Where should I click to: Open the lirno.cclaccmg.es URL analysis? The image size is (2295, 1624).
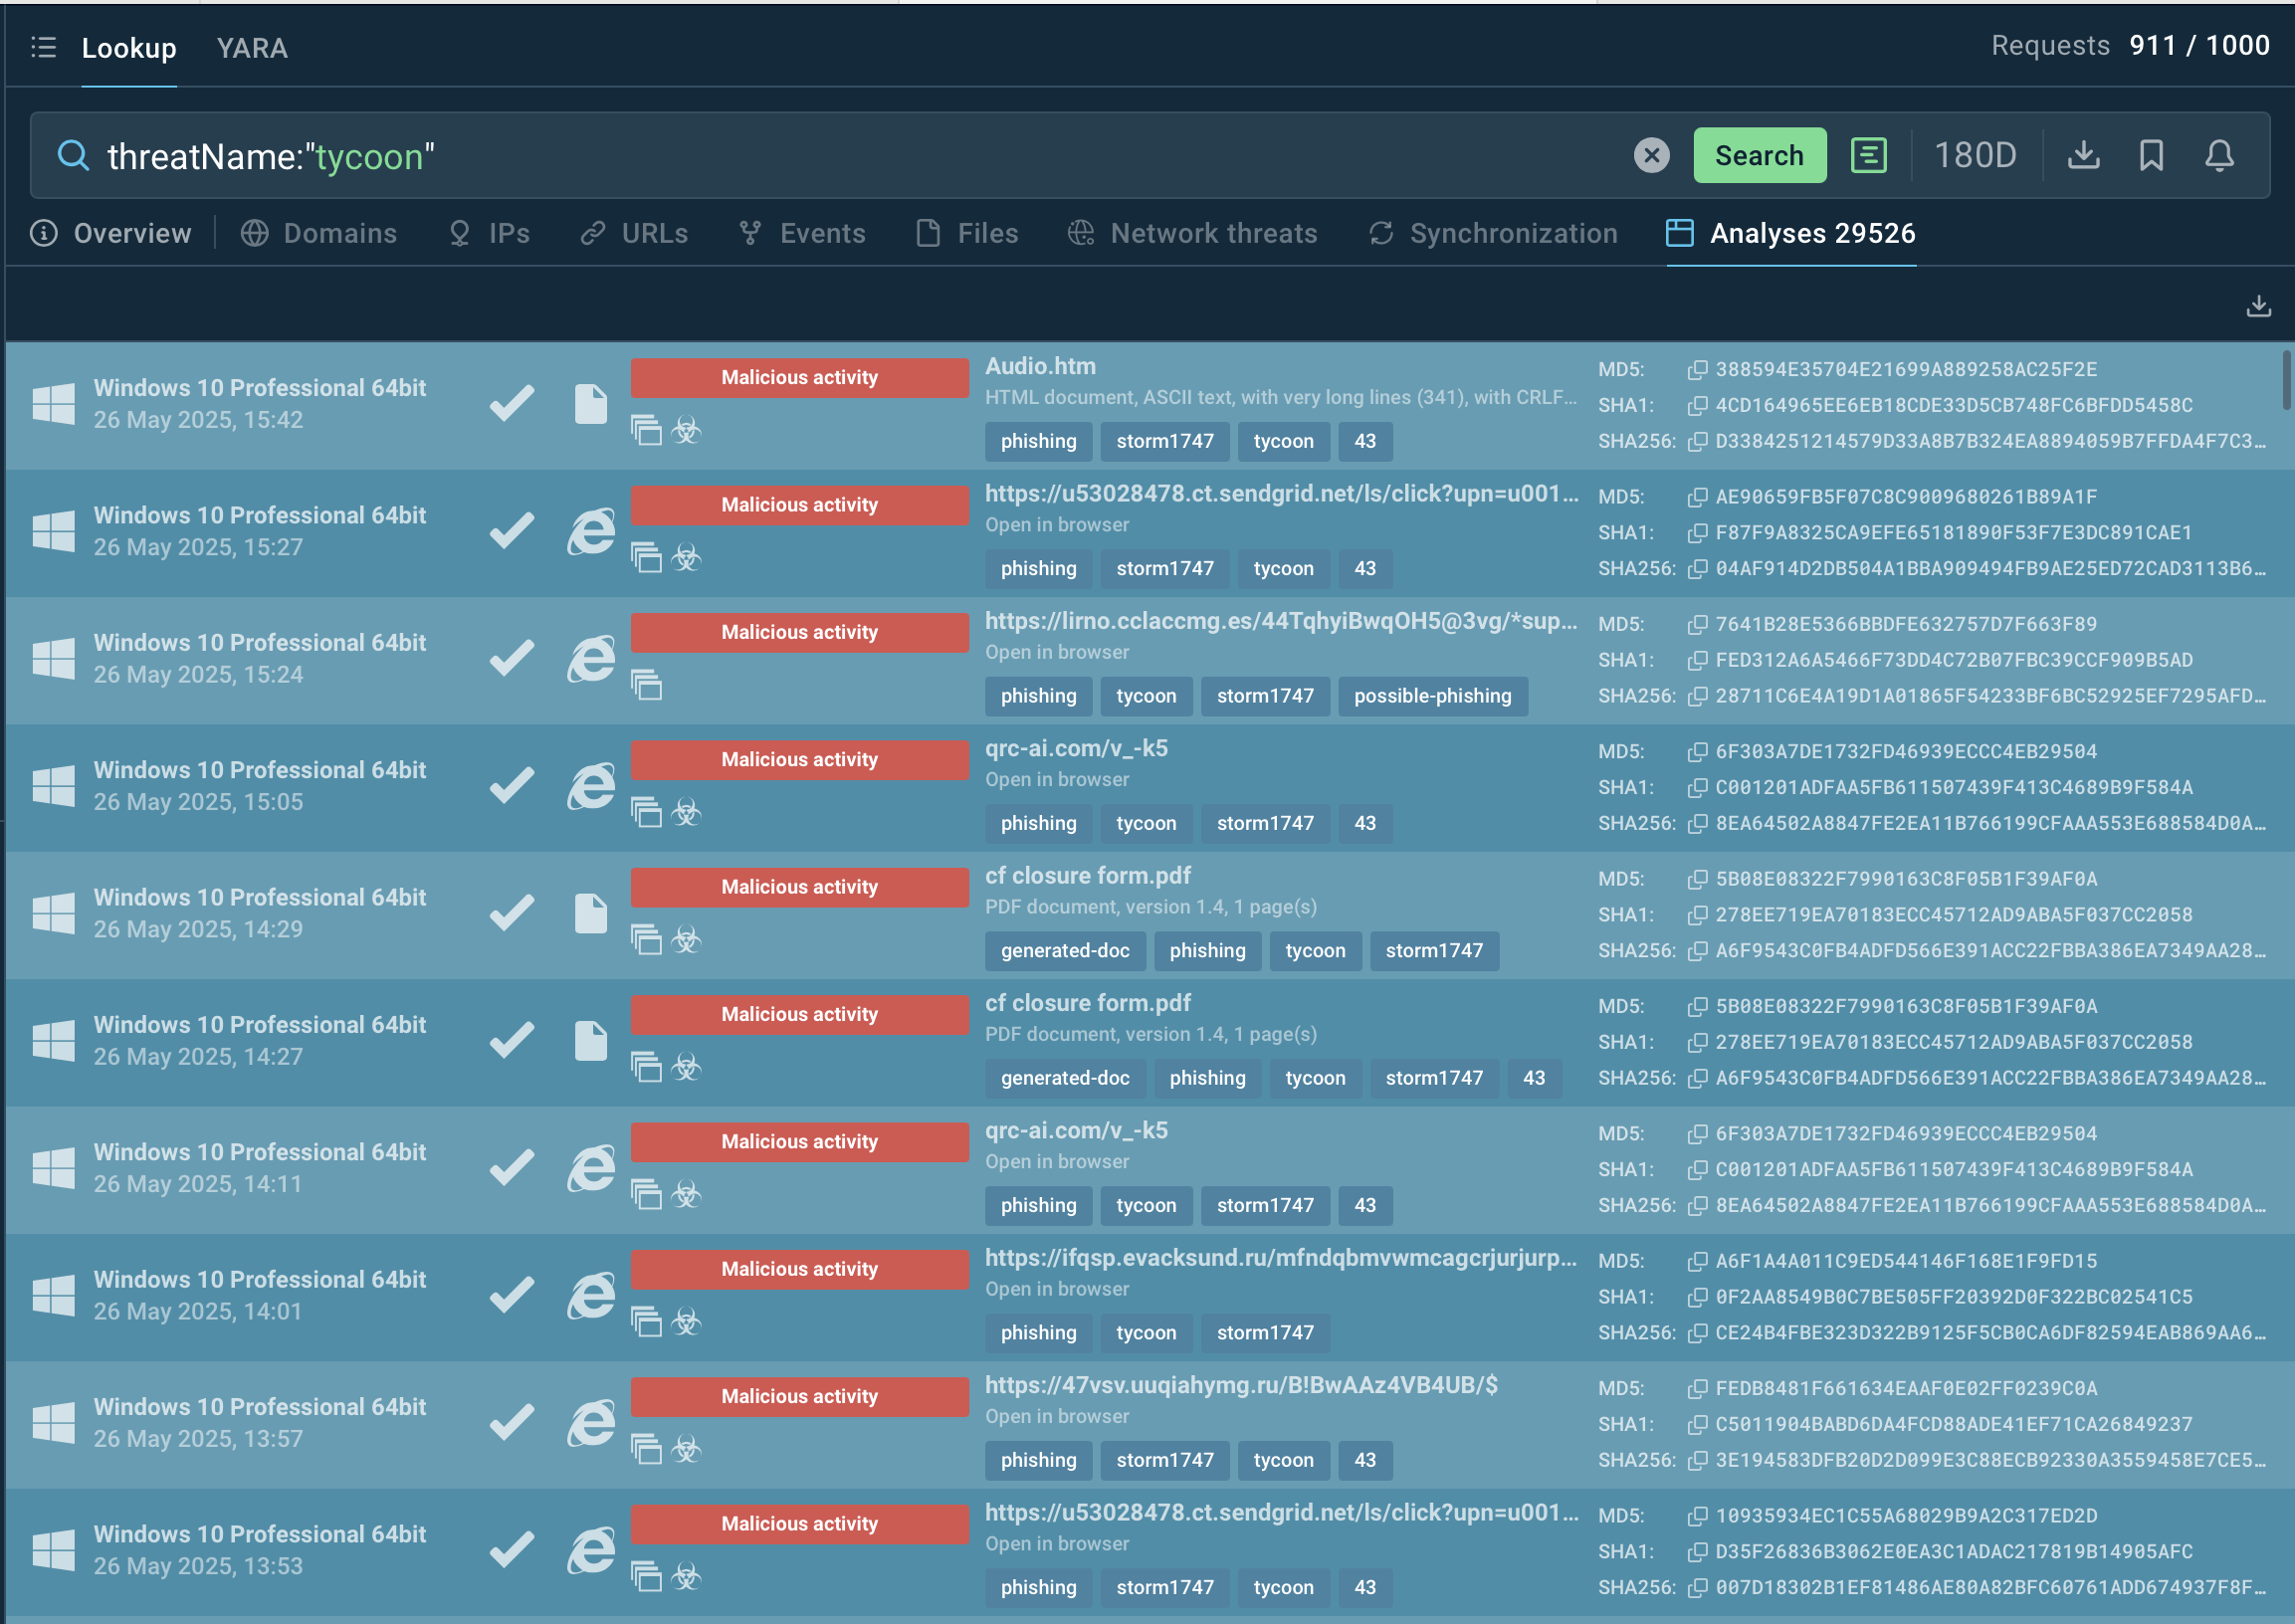pos(1281,621)
